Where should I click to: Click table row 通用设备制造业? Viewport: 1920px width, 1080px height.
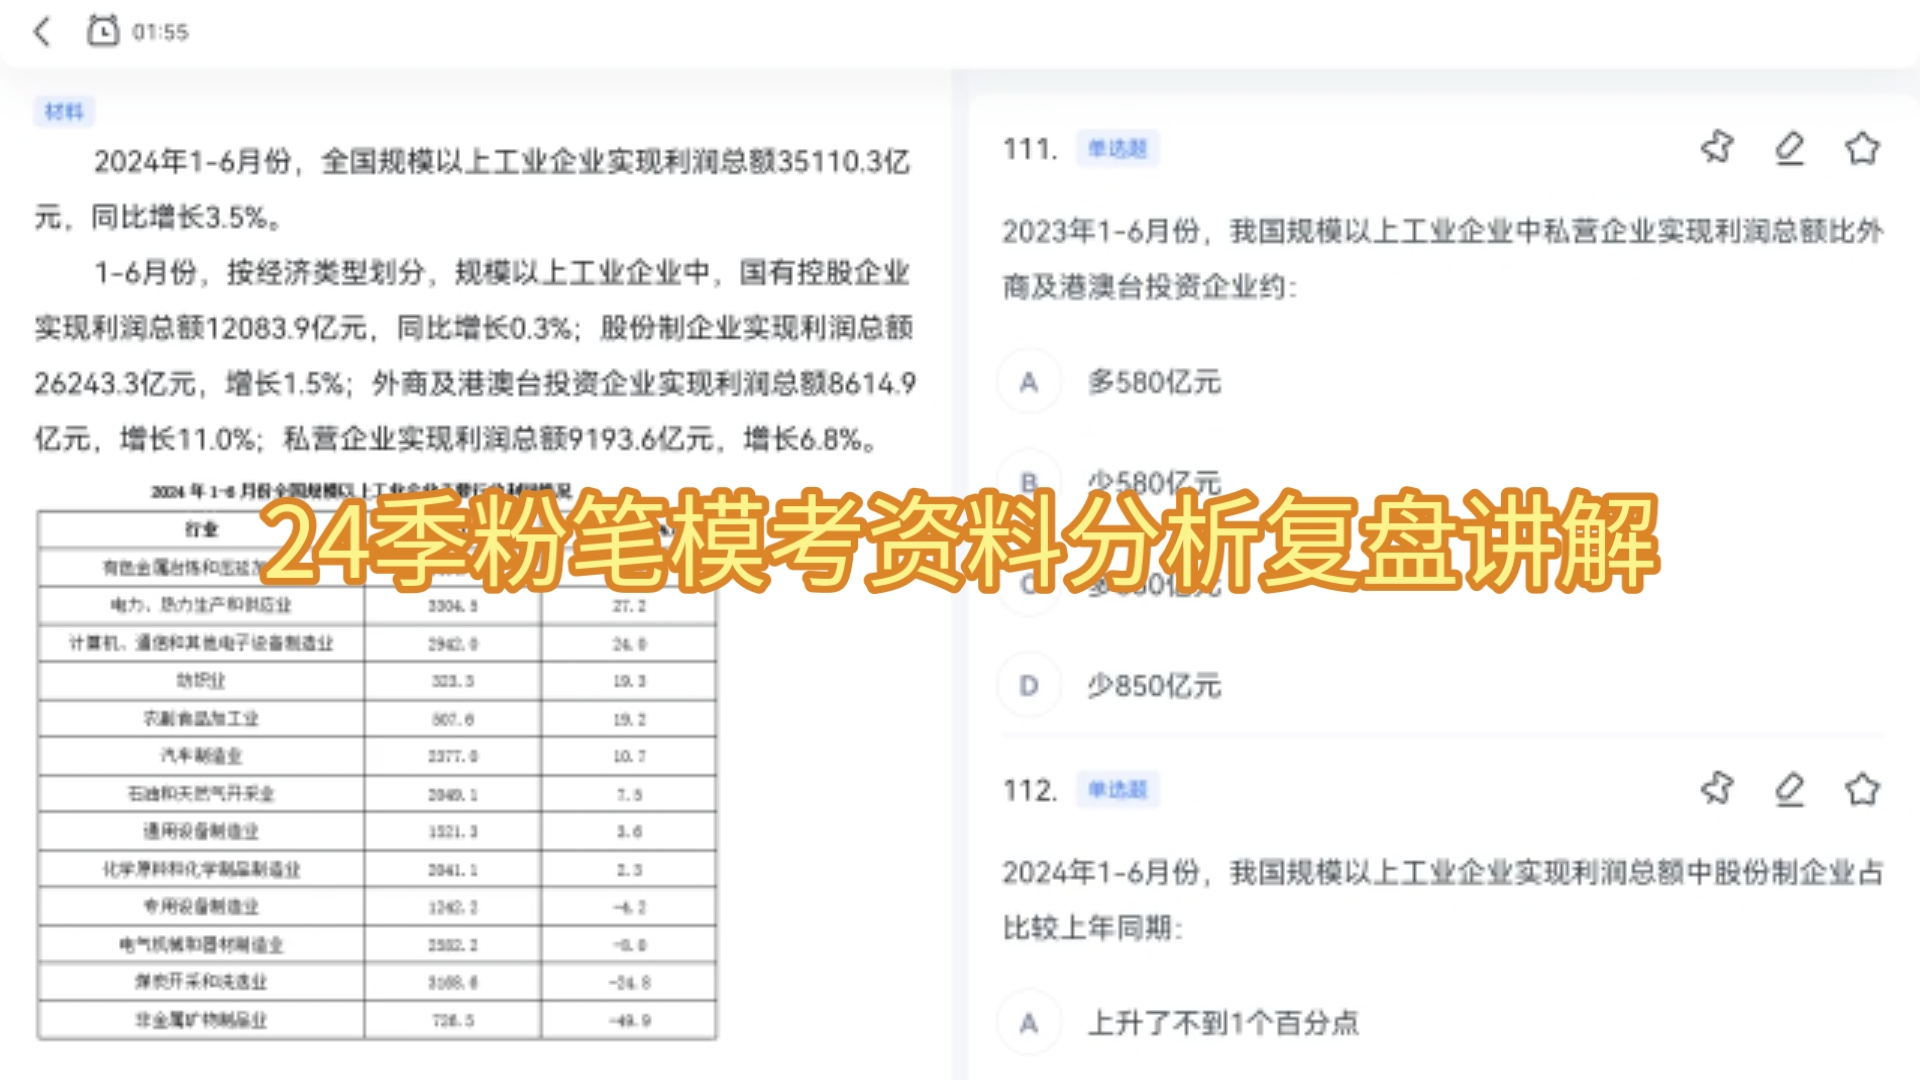tap(377, 831)
